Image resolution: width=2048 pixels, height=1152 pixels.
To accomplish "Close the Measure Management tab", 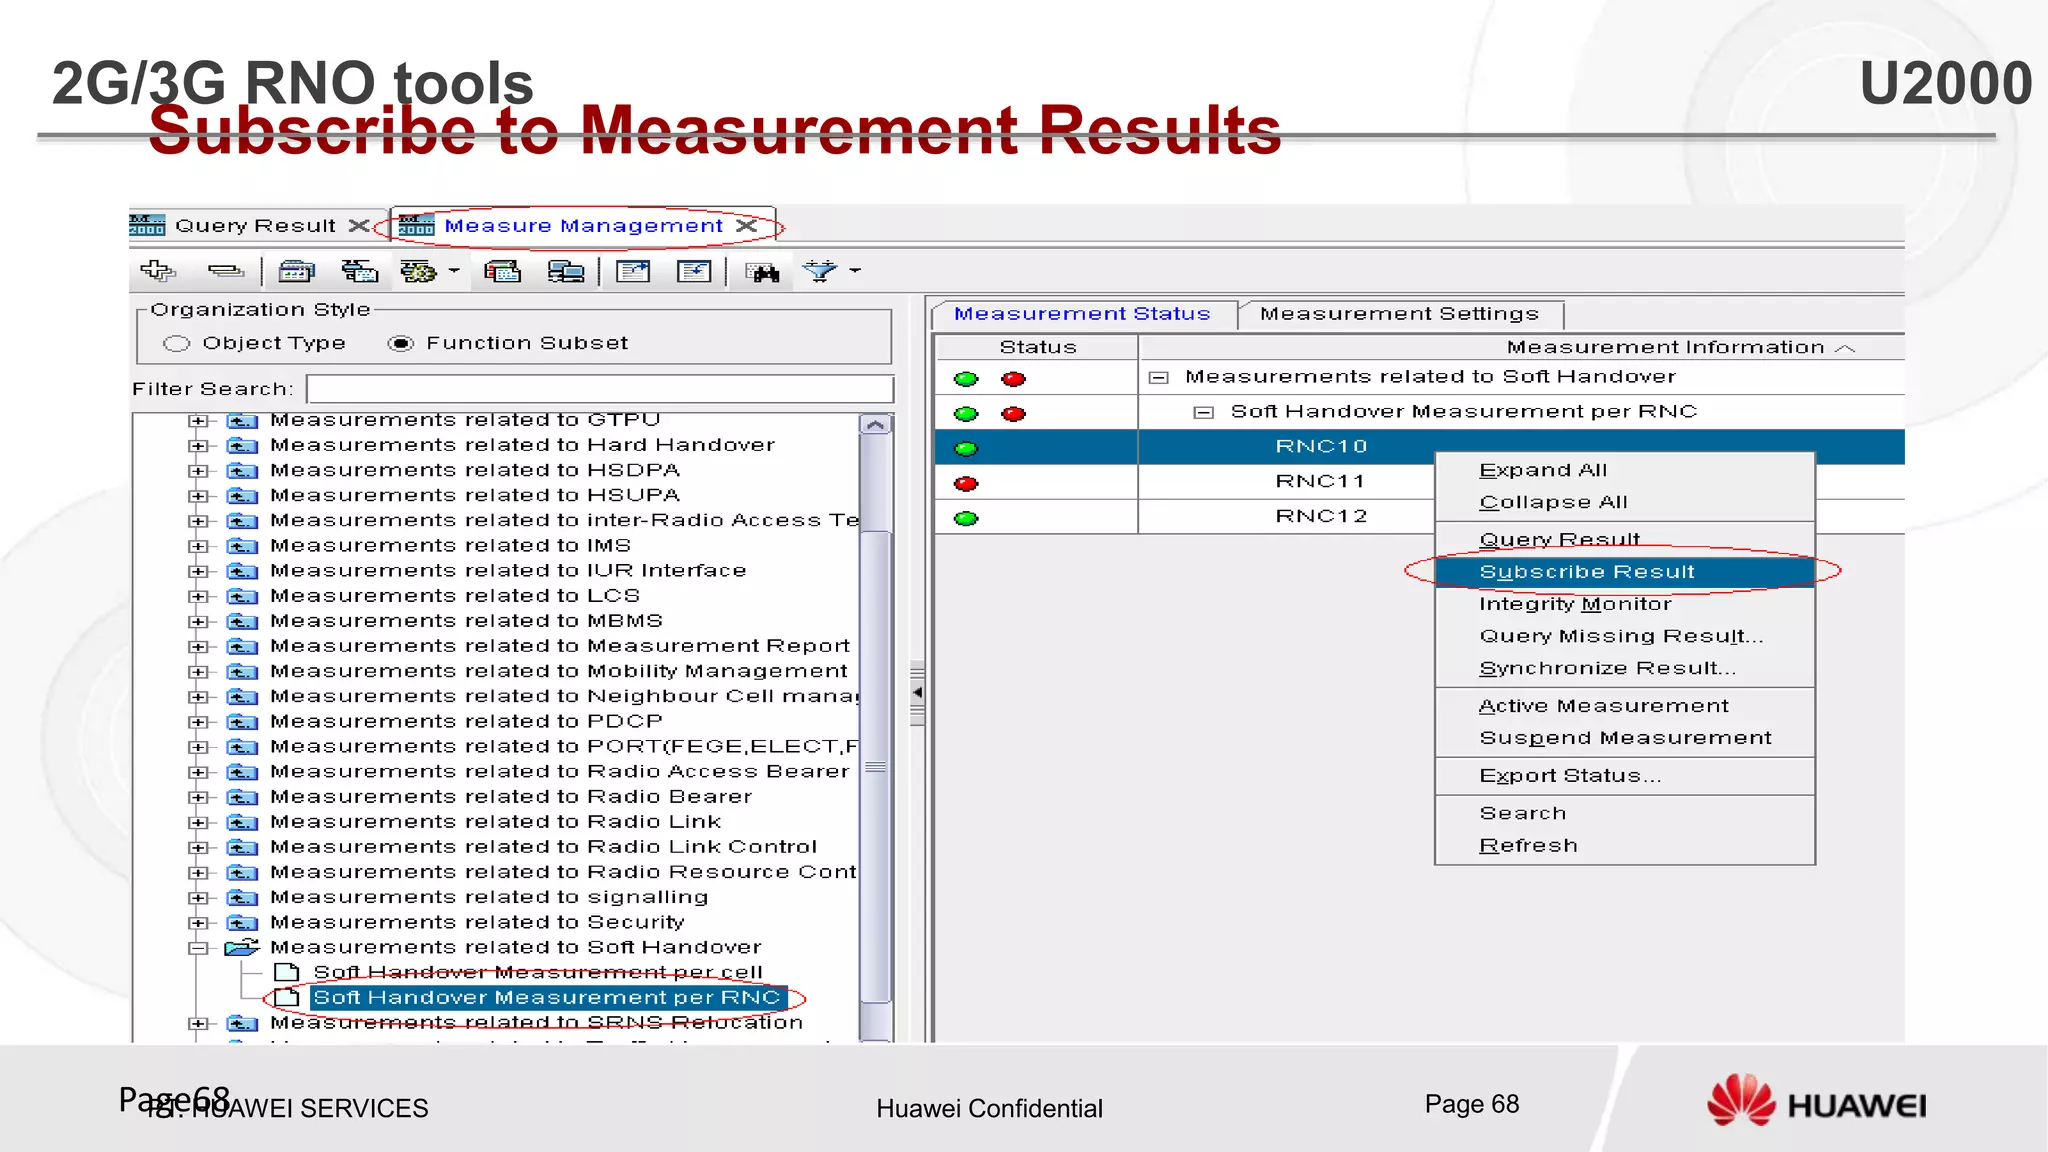I will pyautogui.click(x=746, y=226).
